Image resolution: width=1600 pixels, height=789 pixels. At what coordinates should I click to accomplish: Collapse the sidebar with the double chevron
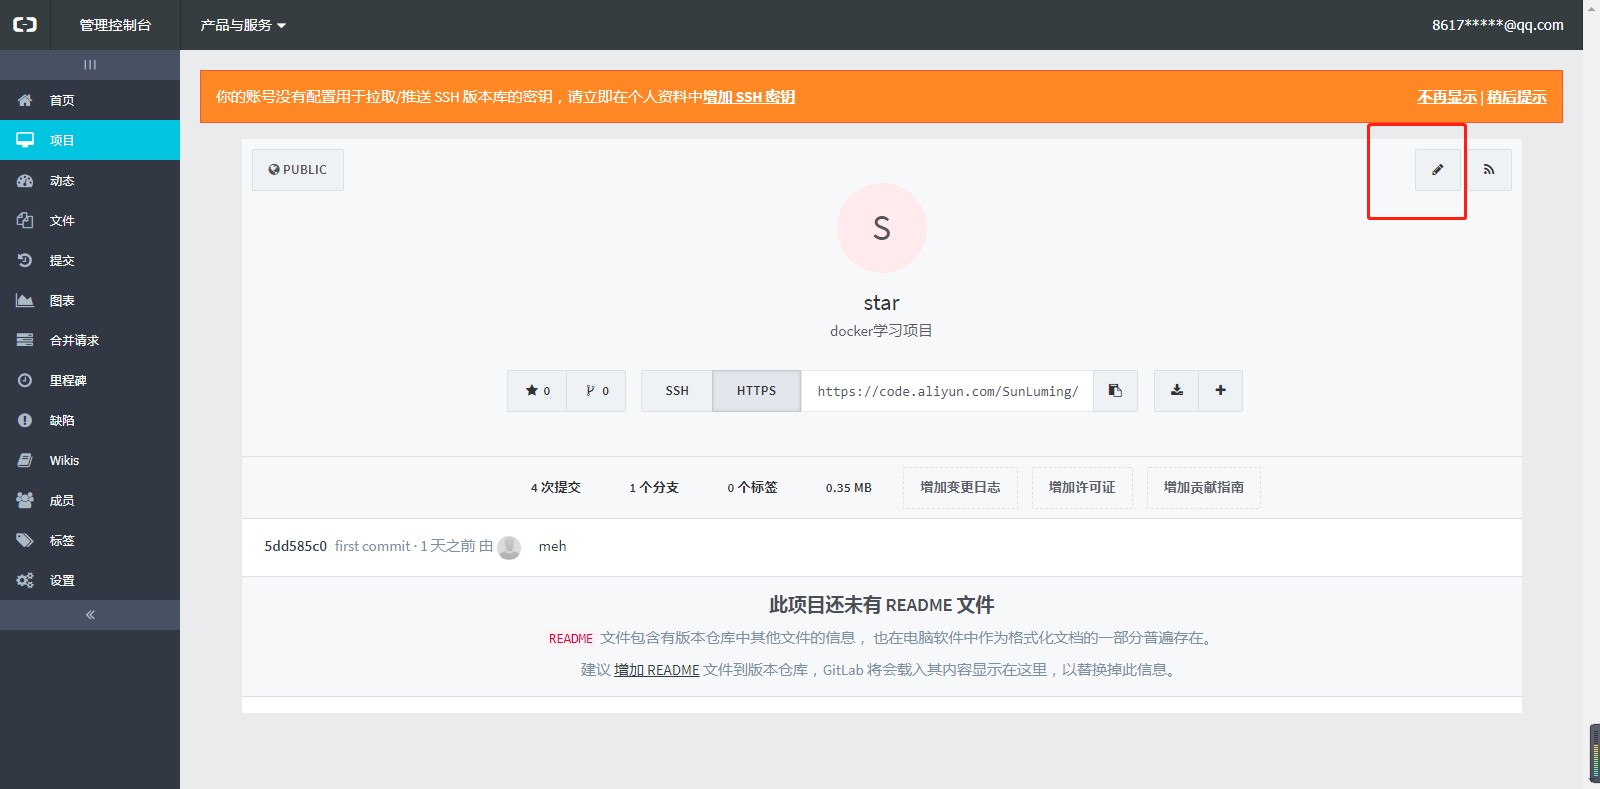coord(90,615)
